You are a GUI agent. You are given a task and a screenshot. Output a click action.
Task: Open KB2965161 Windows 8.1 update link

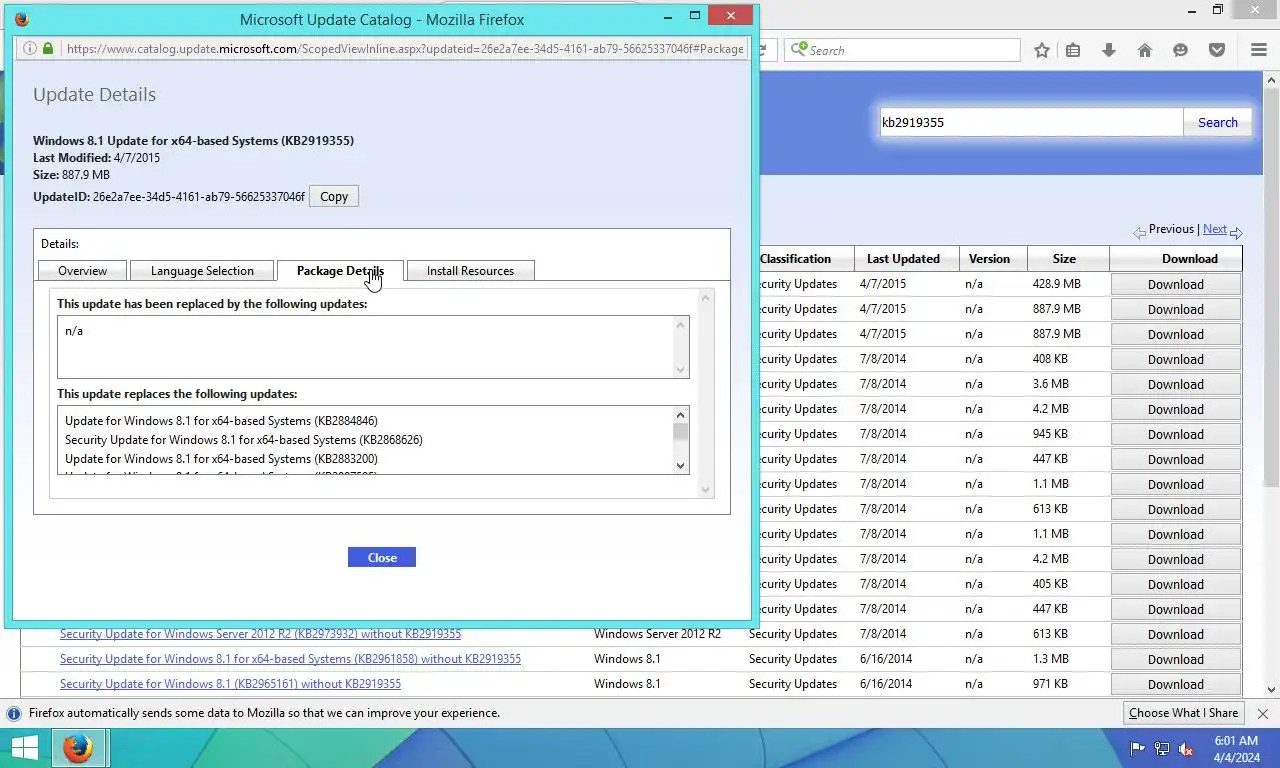[x=230, y=683]
